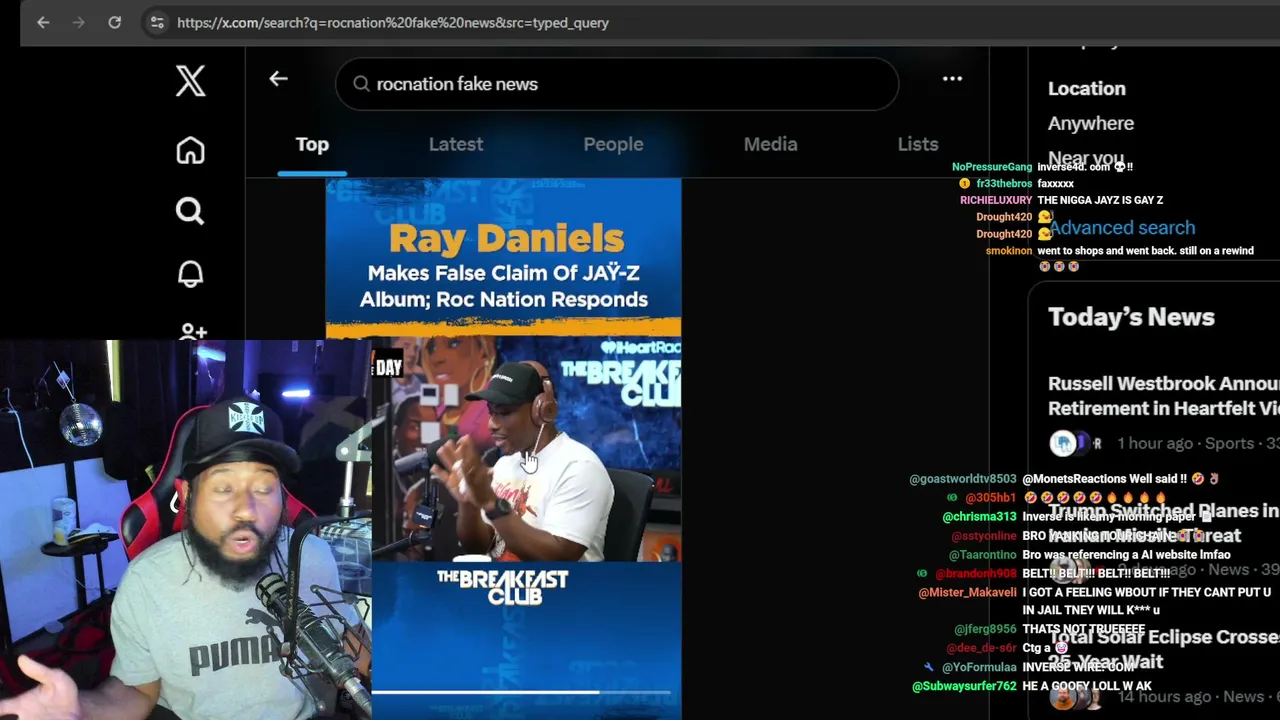The width and height of the screenshot is (1280, 720).
Task: Reload the page with the refresh icon
Action: 114,22
